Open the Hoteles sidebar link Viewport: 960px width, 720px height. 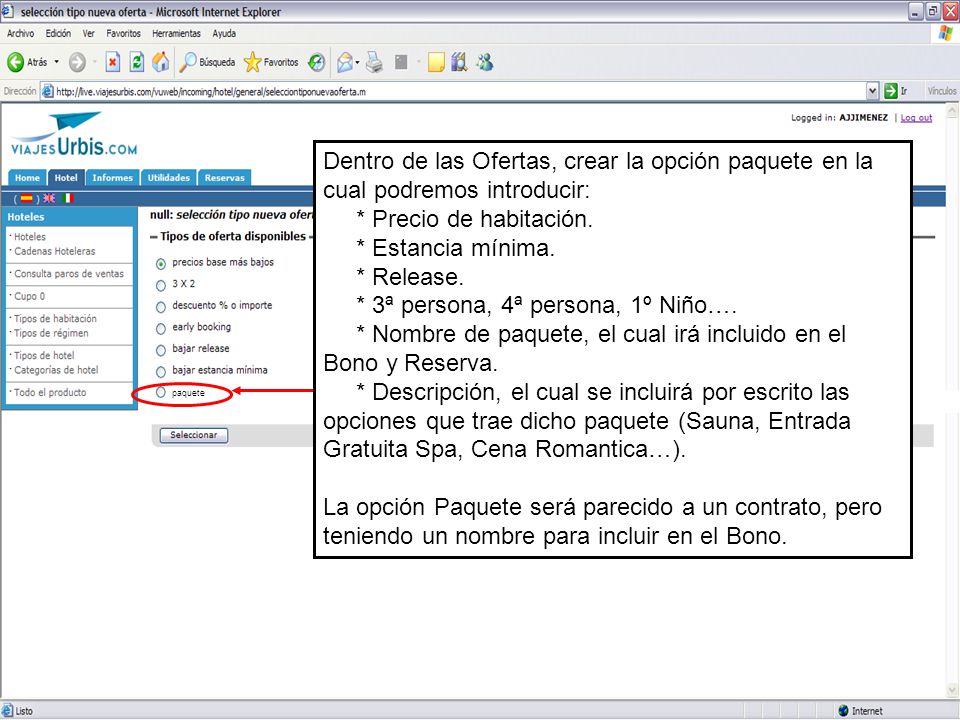click(x=30, y=237)
